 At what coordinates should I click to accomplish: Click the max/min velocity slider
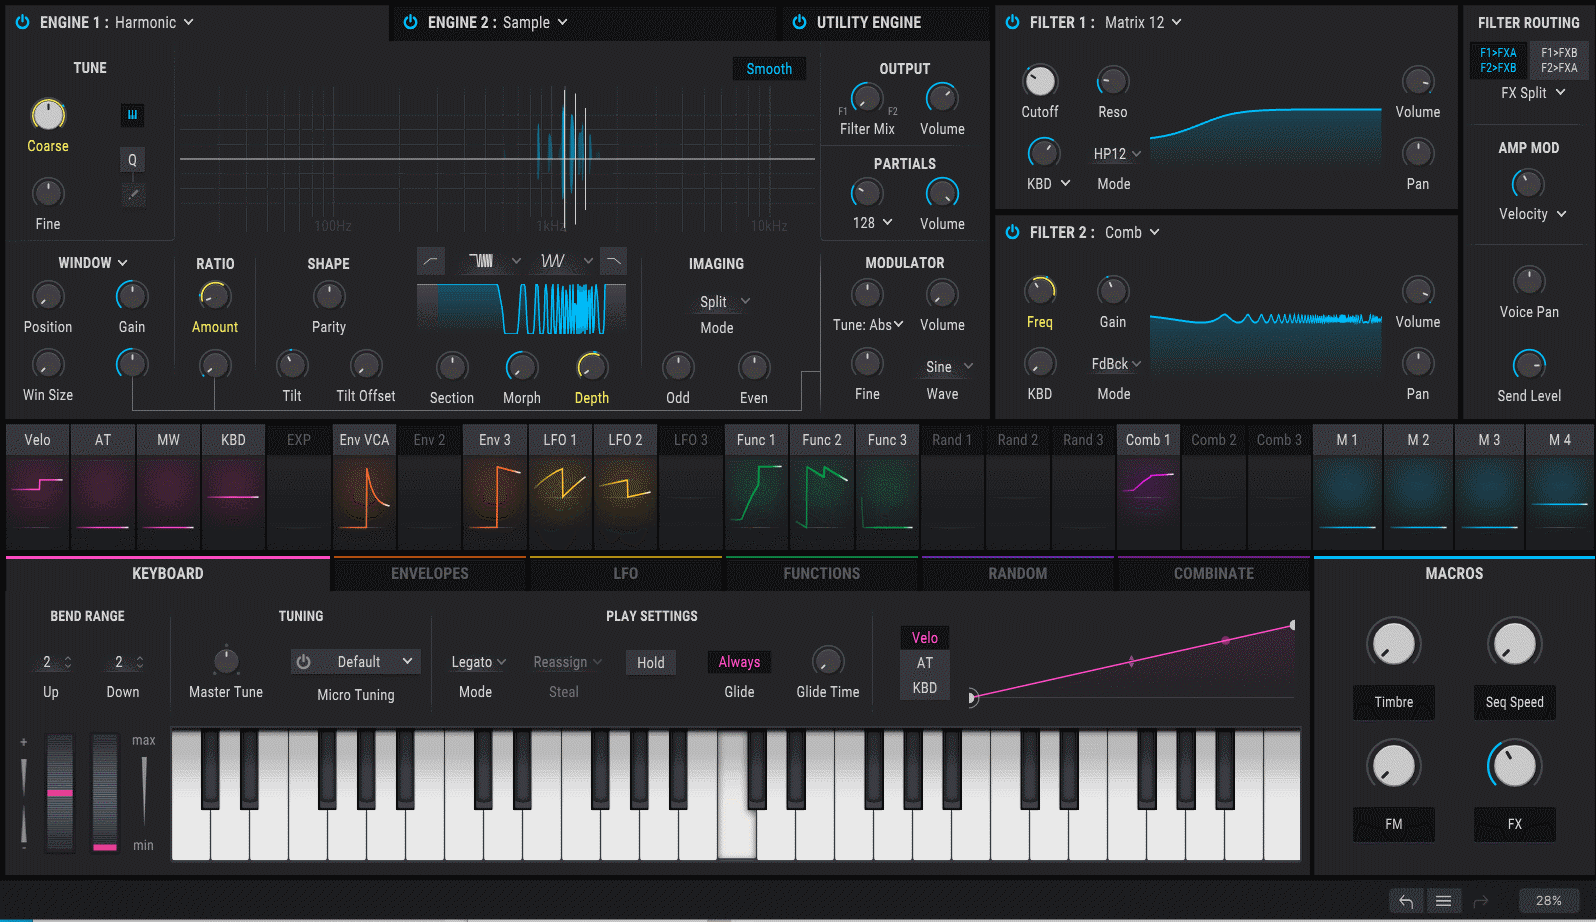(144, 790)
